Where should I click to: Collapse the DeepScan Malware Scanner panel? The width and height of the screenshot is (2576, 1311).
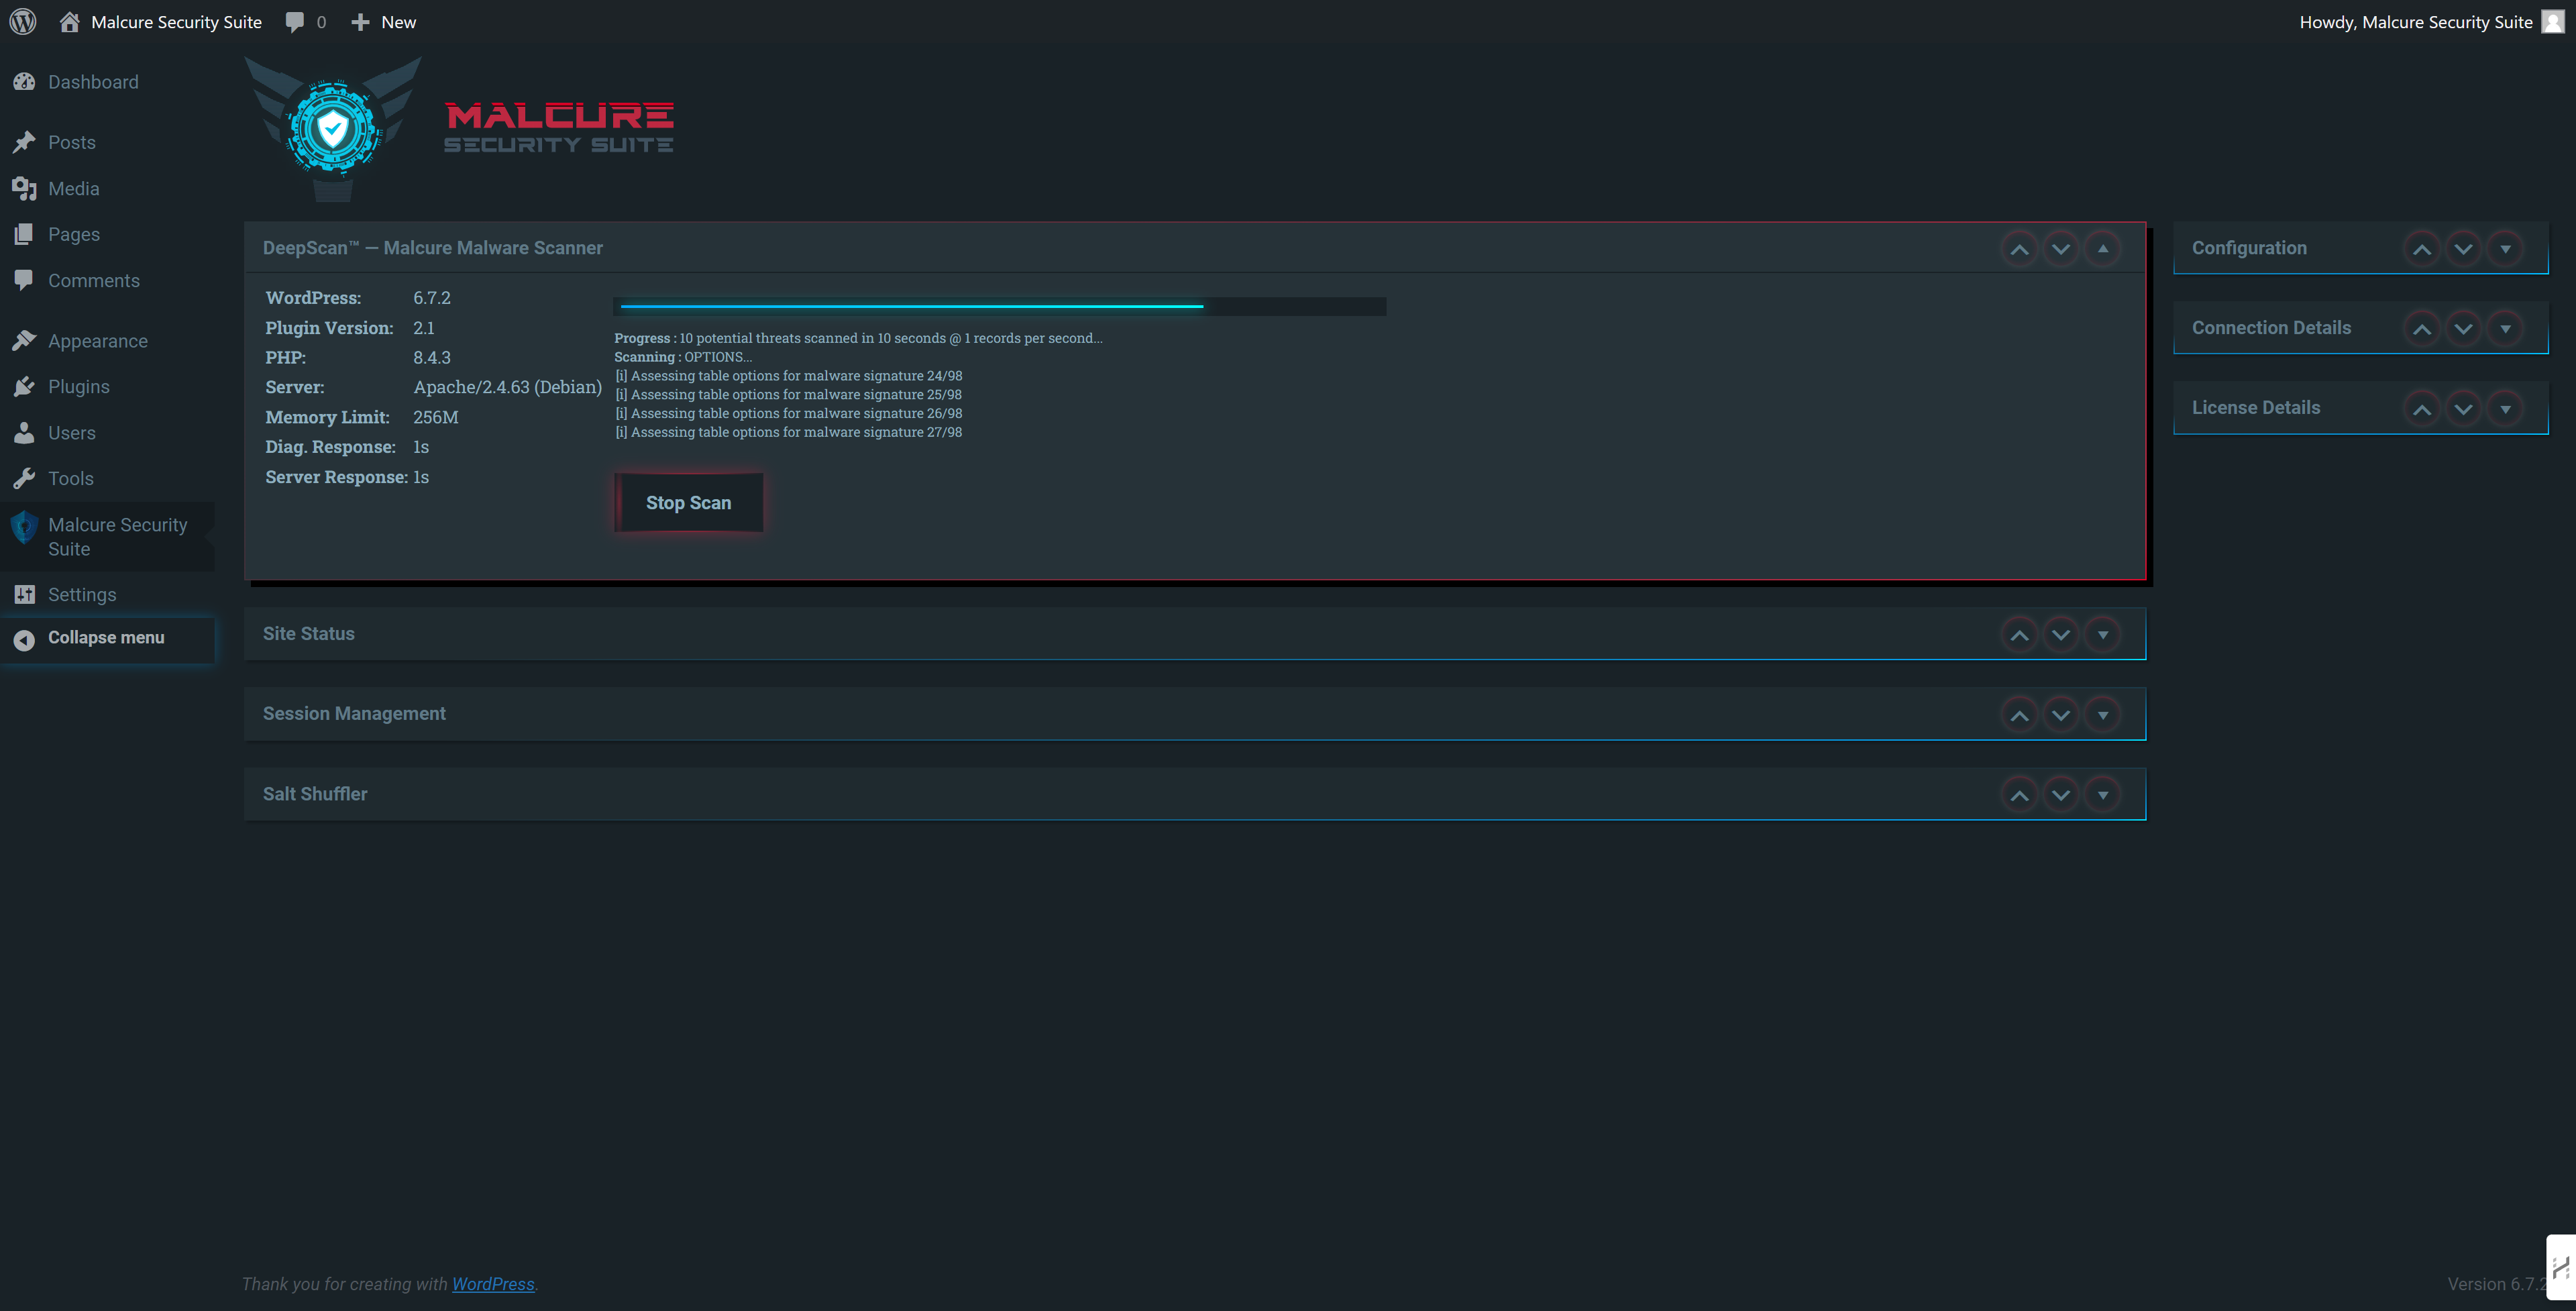click(x=2103, y=249)
